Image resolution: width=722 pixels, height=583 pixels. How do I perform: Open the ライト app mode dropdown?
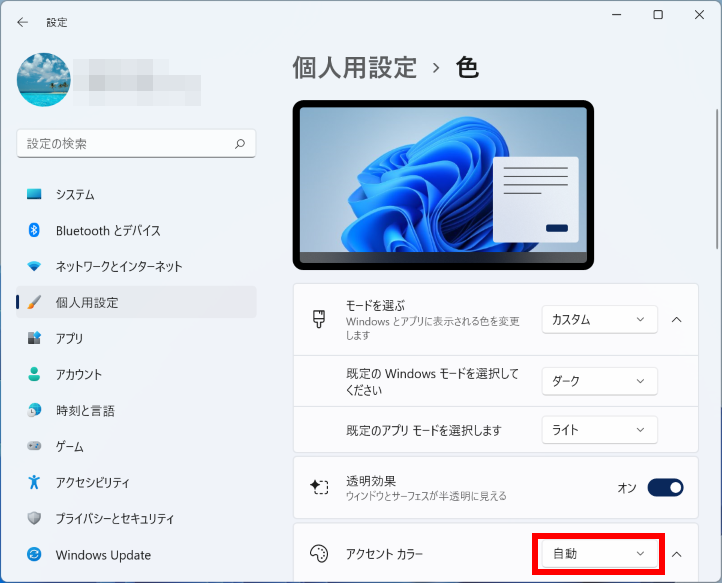tap(599, 430)
